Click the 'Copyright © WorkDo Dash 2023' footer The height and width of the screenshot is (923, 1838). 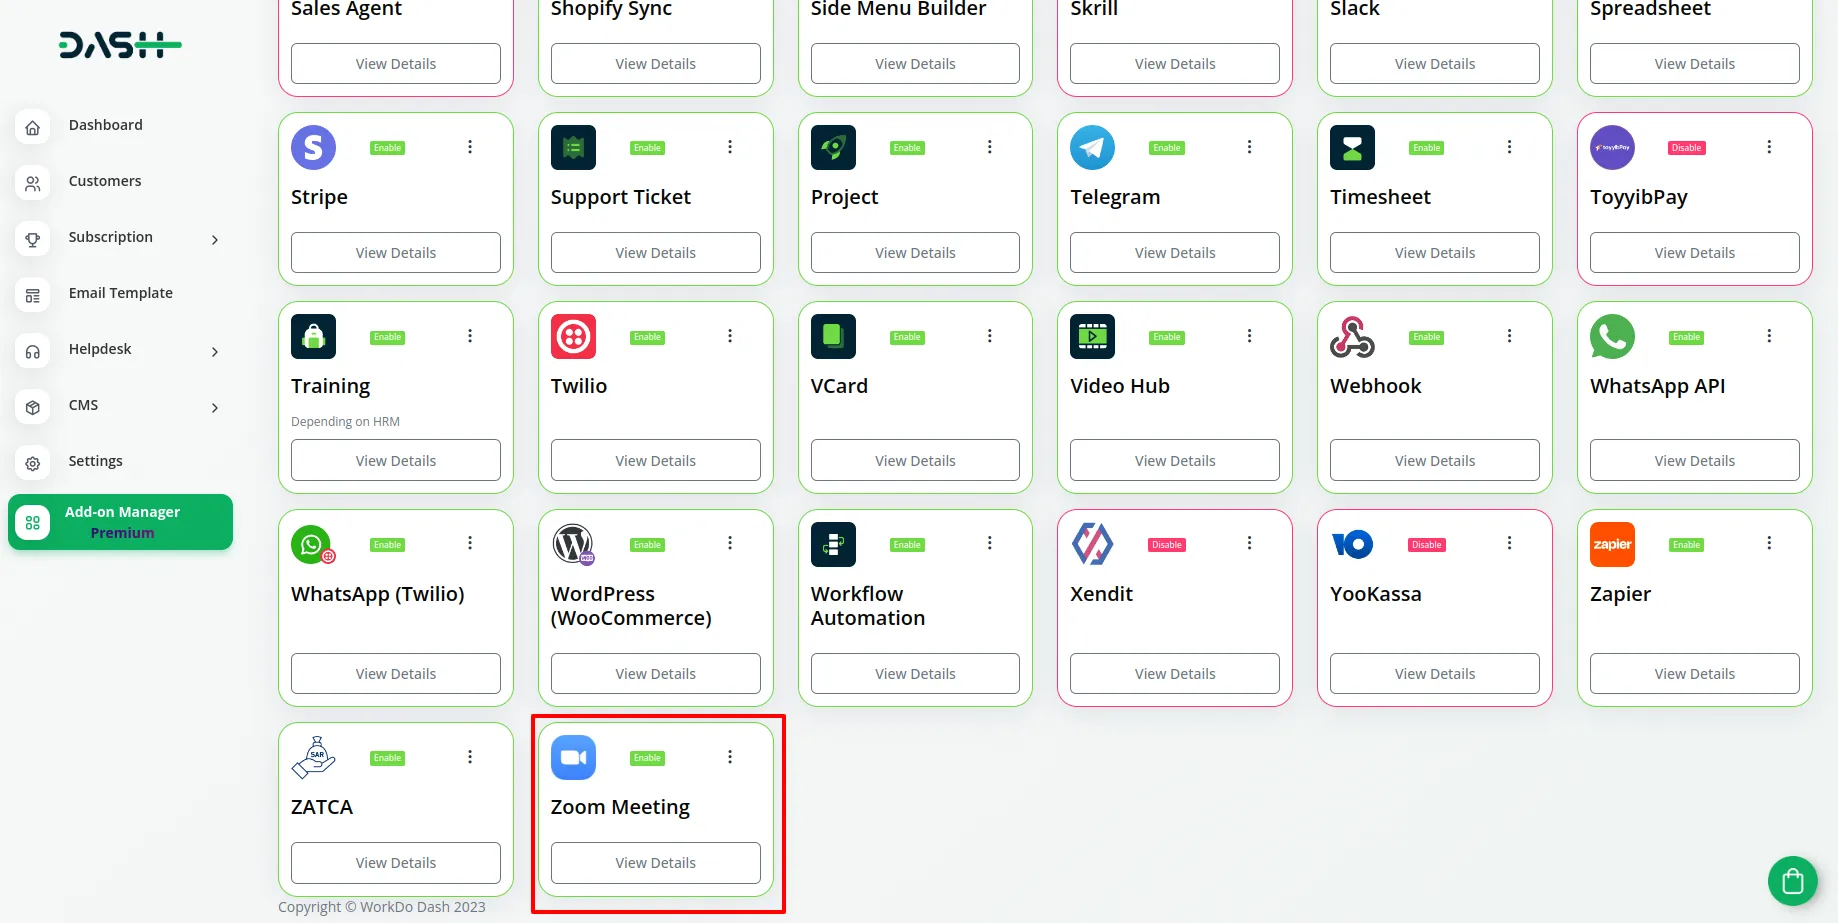(x=382, y=907)
